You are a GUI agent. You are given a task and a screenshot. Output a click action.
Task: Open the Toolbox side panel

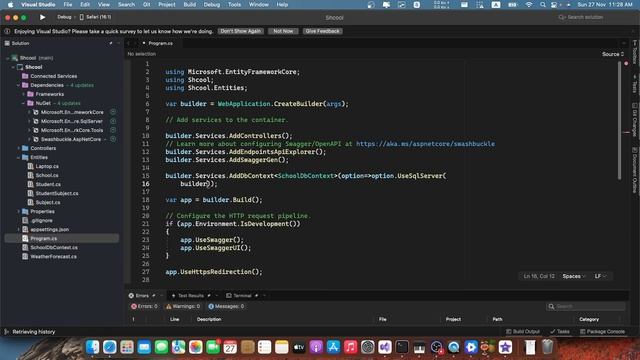tap(635, 52)
